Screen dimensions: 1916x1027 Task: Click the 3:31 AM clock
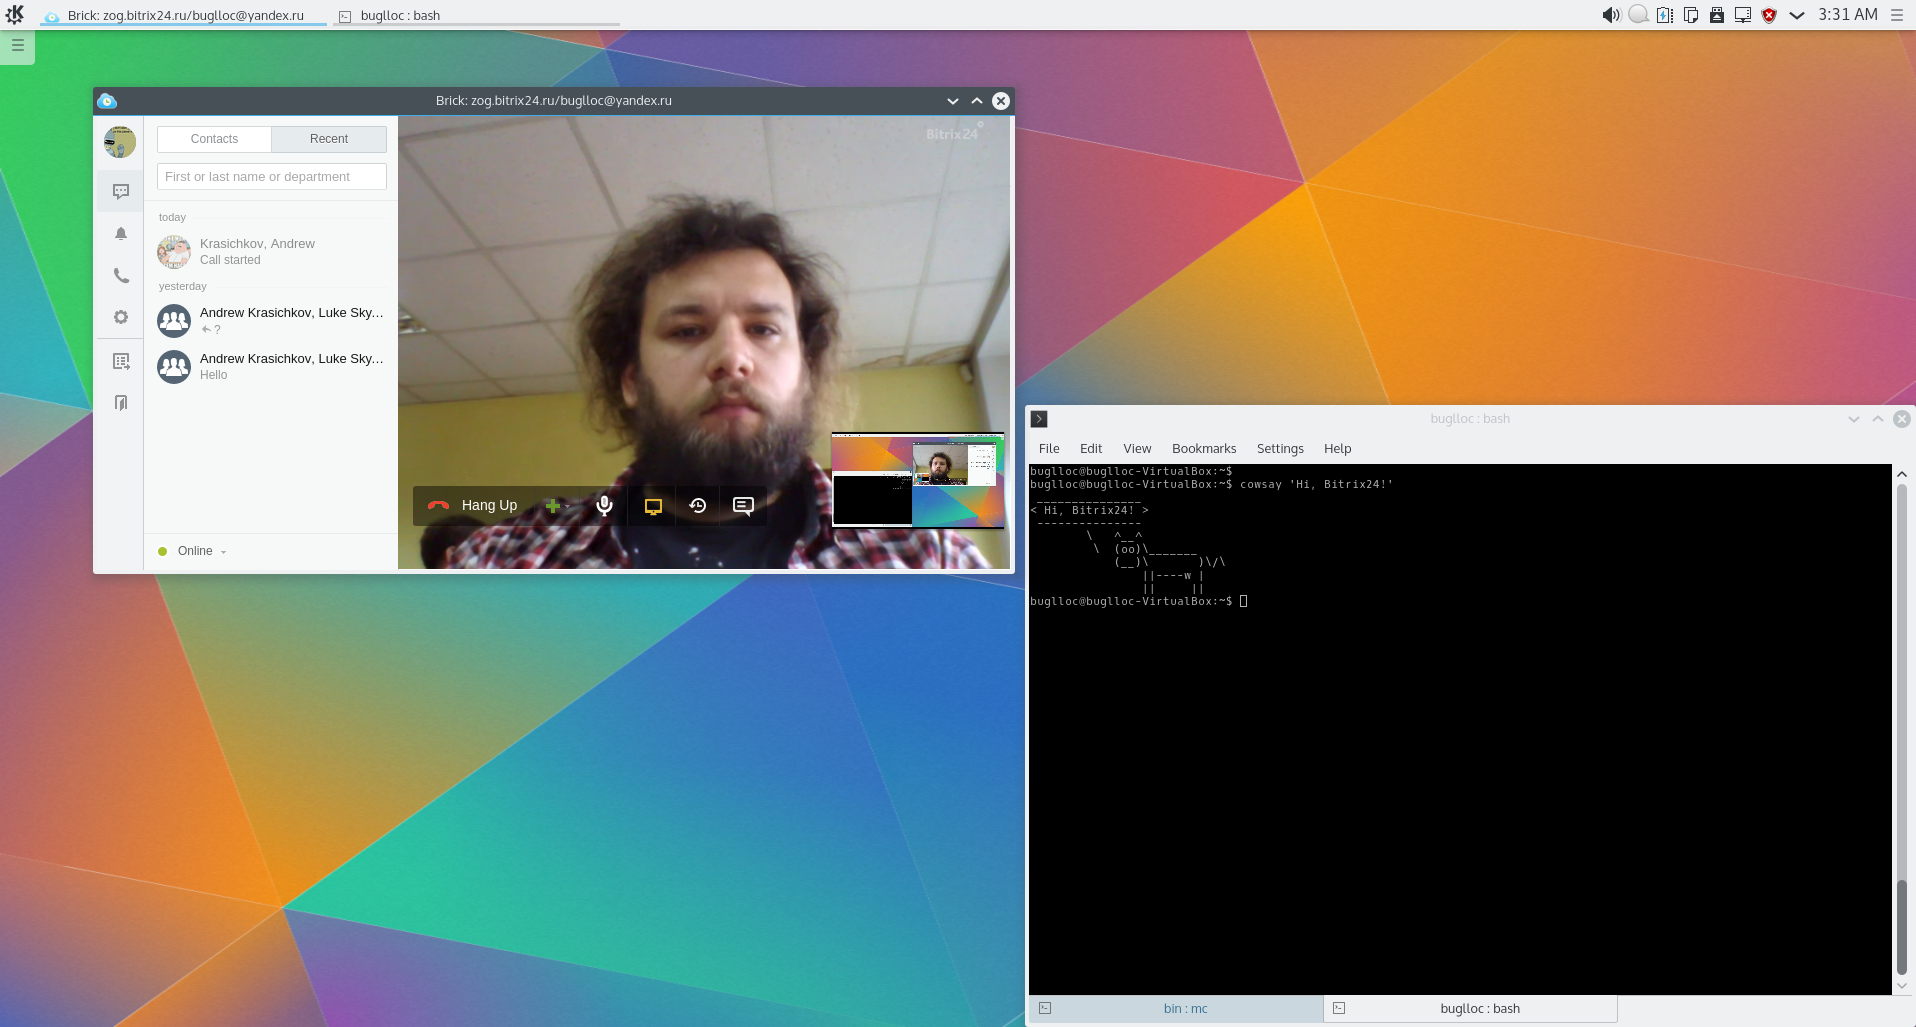pyautogui.click(x=1848, y=15)
